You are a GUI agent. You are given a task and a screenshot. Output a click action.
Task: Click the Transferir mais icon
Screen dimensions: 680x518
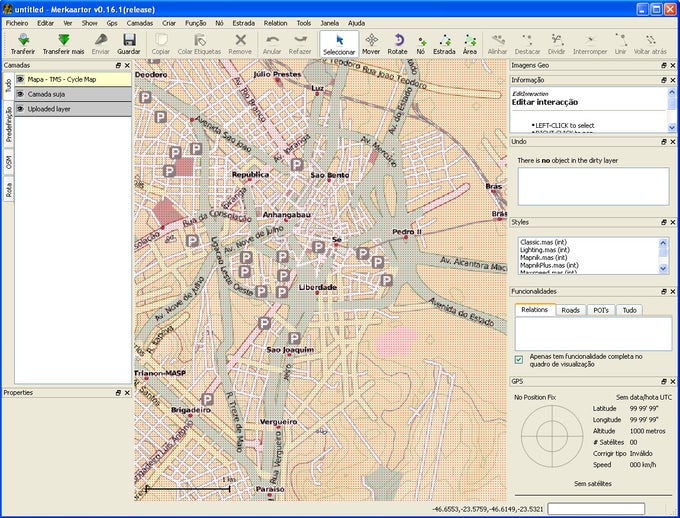(64, 40)
